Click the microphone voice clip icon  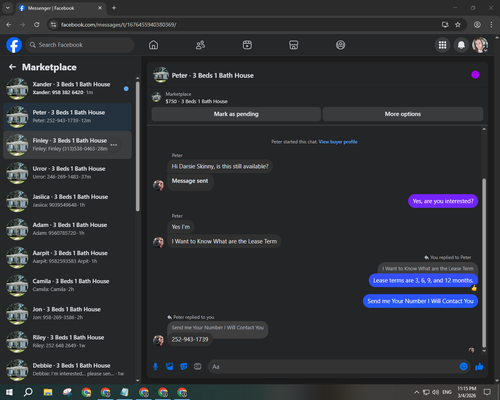point(155,367)
